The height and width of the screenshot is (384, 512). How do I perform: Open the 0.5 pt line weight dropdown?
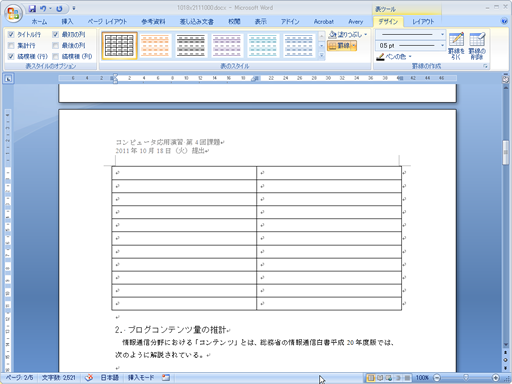[442, 45]
